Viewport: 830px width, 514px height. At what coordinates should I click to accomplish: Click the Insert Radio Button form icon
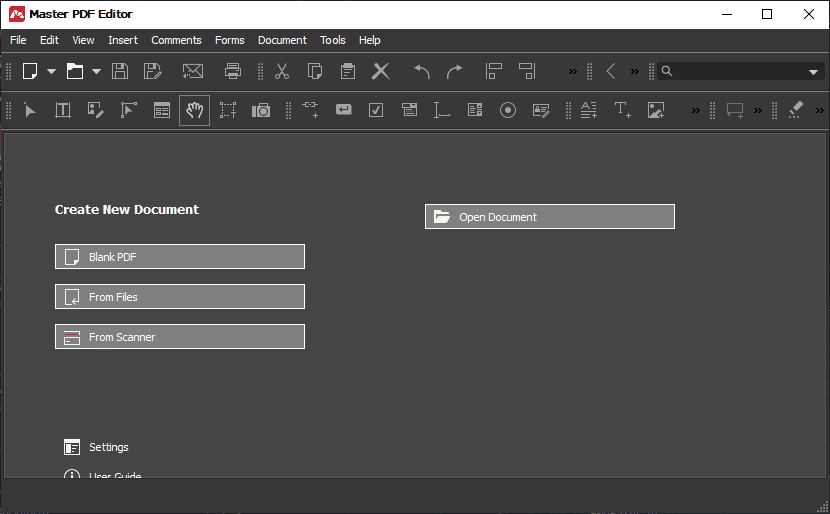click(x=508, y=110)
